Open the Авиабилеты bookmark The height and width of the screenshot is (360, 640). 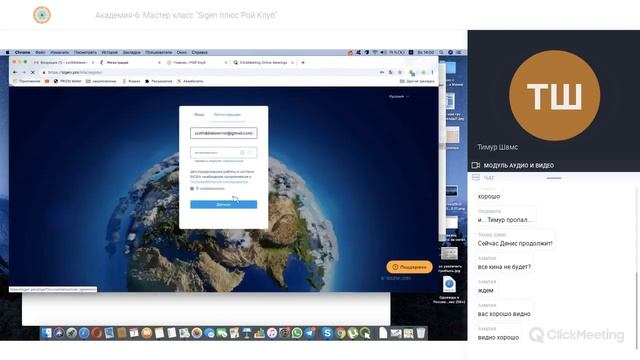190,81
